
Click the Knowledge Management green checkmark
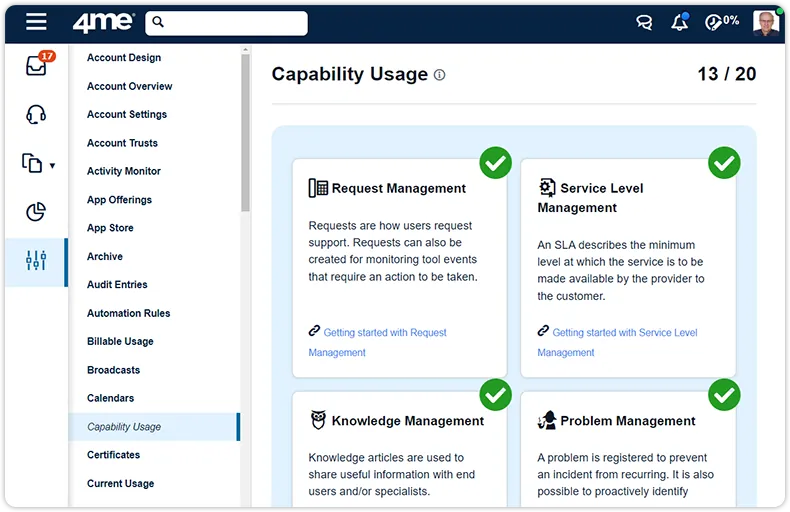(x=496, y=395)
